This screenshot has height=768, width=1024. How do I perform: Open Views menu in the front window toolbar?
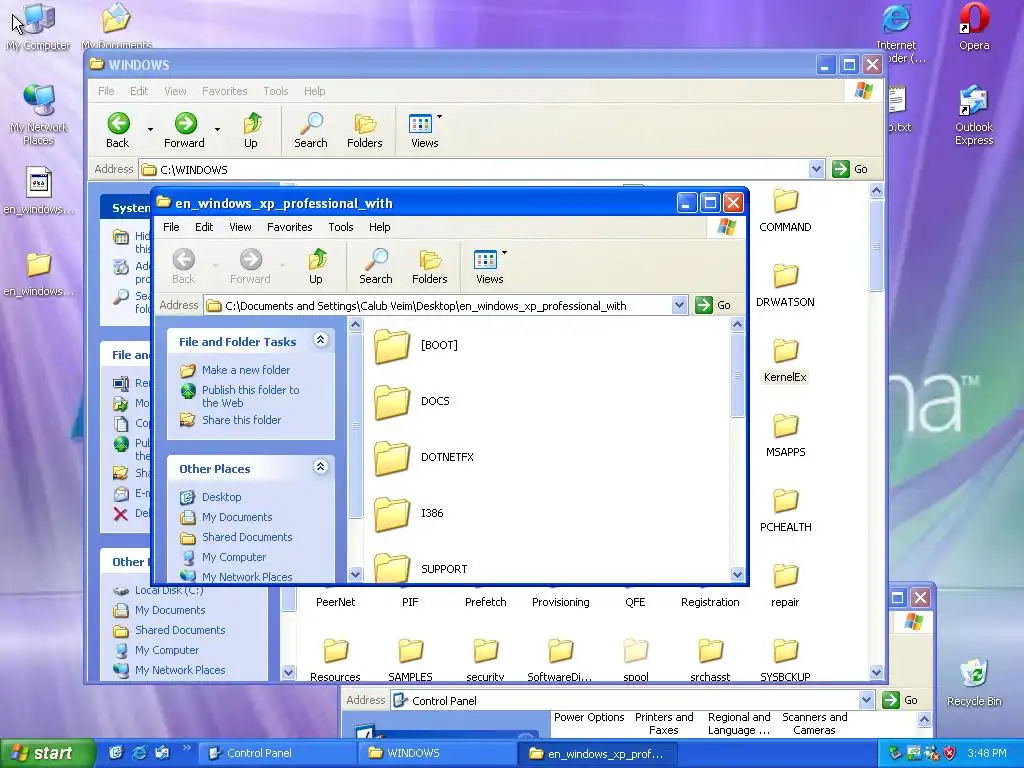click(x=490, y=266)
